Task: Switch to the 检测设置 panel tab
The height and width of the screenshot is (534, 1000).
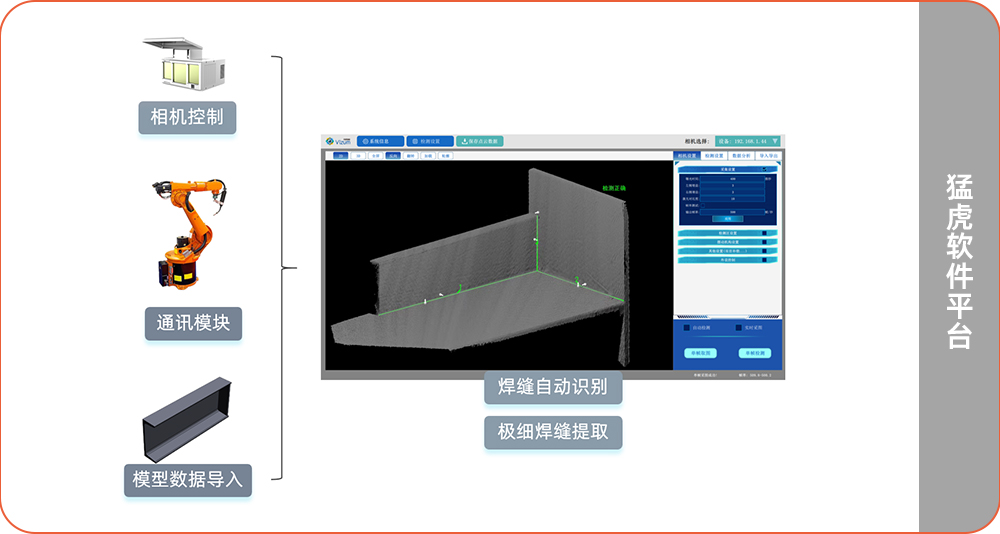Action: [714, 156]
